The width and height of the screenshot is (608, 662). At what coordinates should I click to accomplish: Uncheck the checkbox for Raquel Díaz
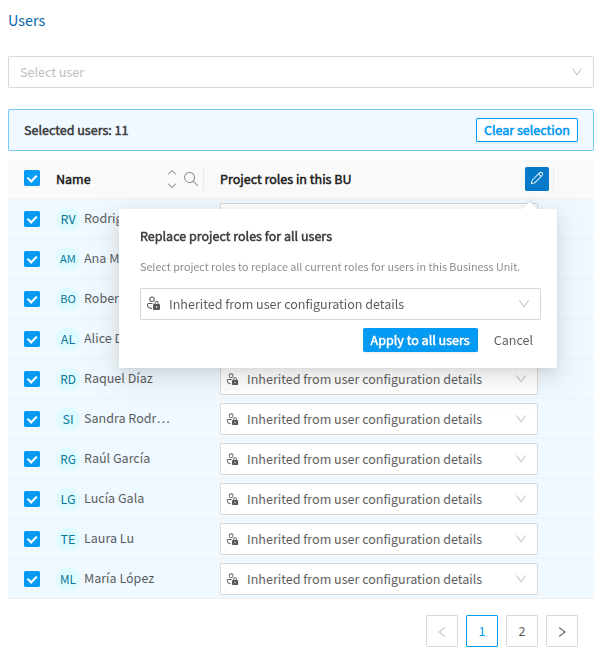click(32, 379)
